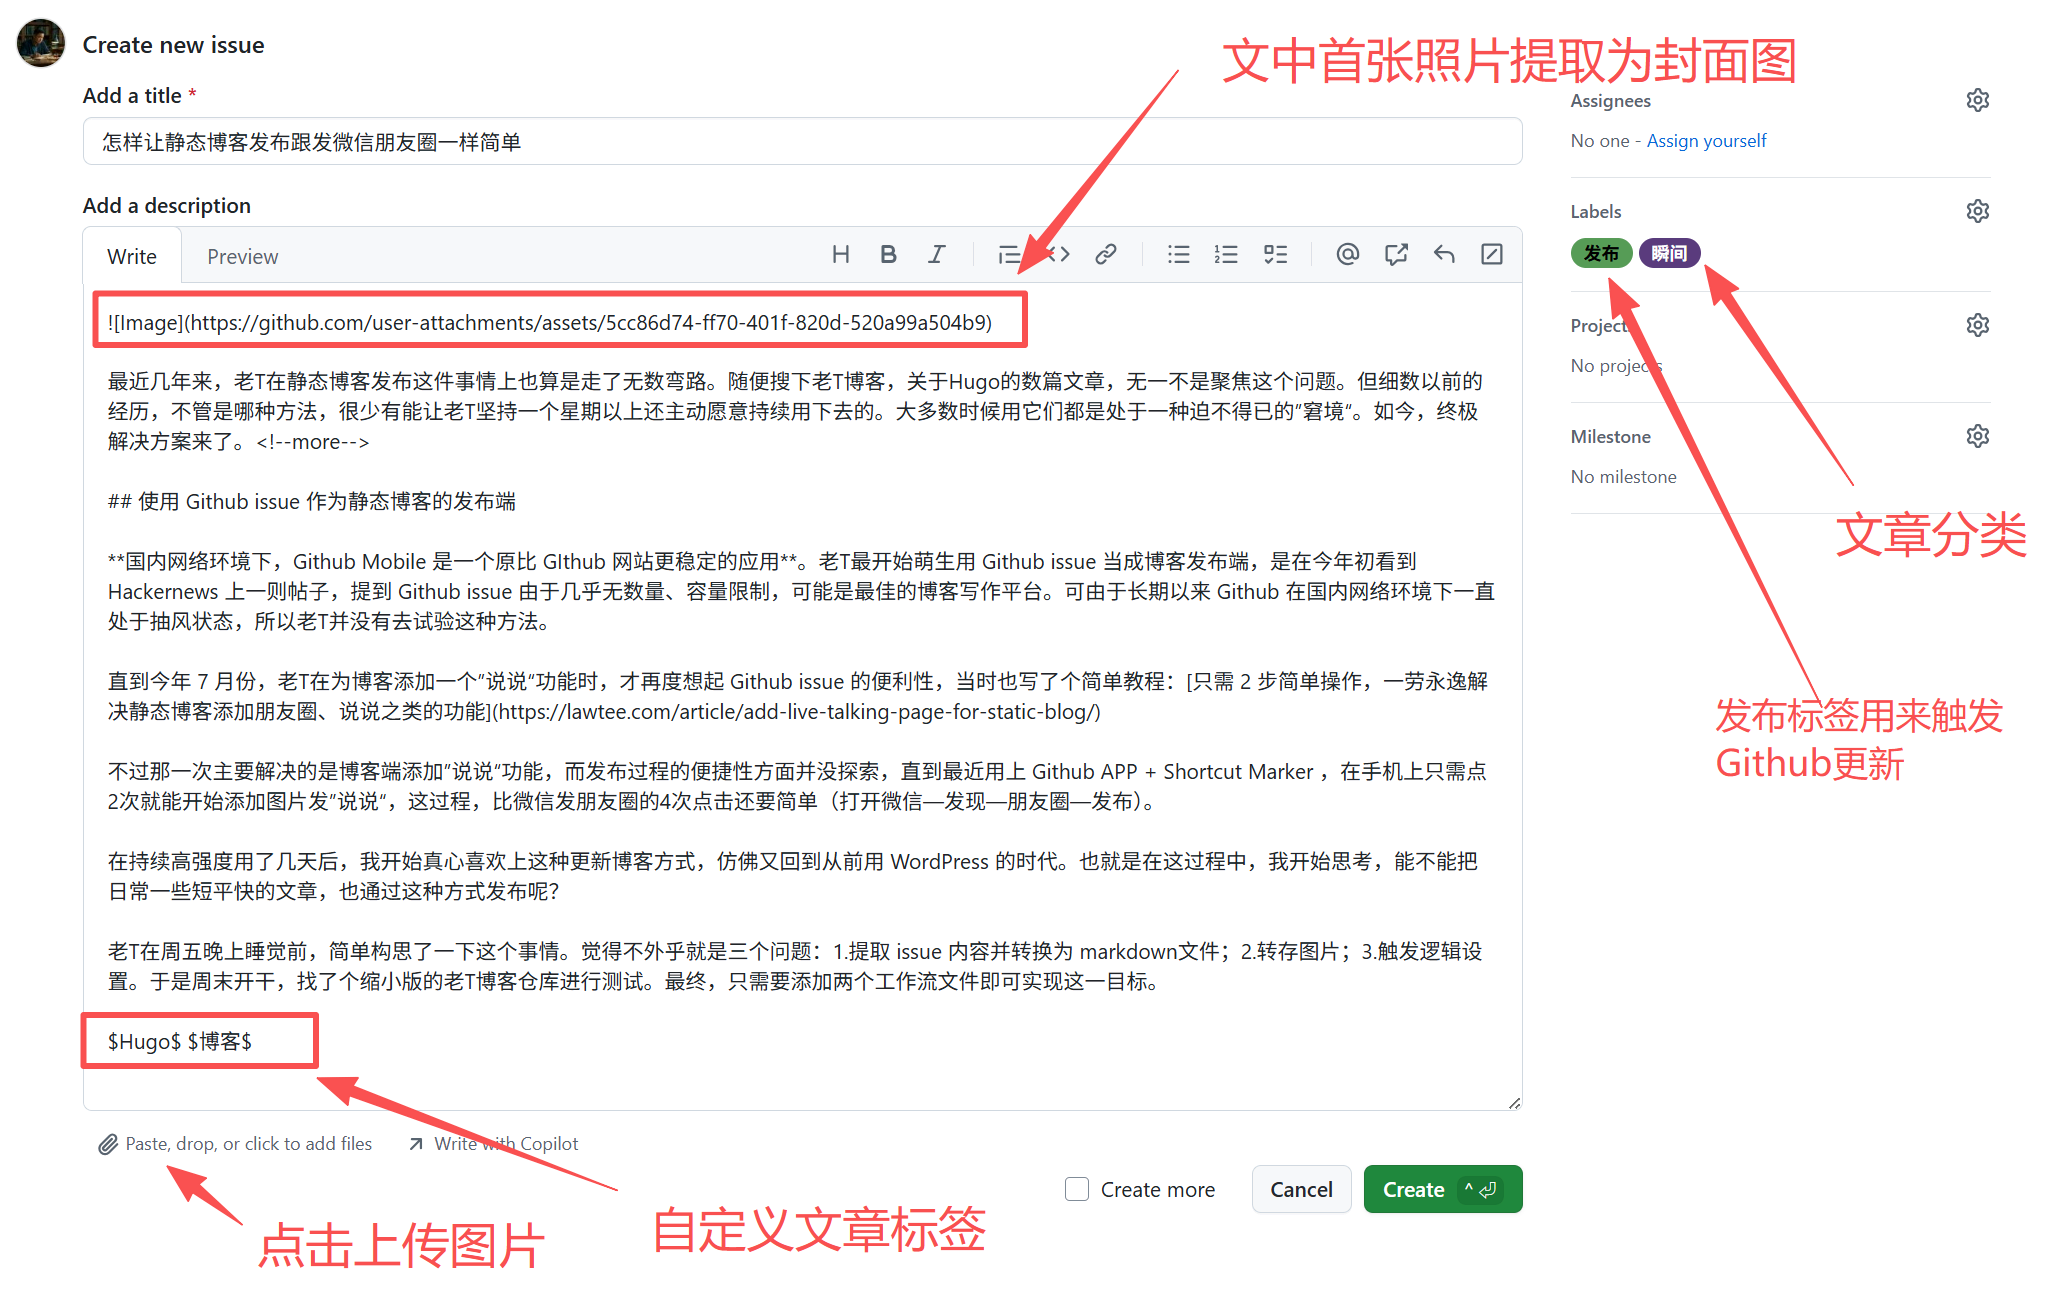This screenshot has width=2065, height=1303.
Task: Switch to the Preview tab
Action: point(242,256)
